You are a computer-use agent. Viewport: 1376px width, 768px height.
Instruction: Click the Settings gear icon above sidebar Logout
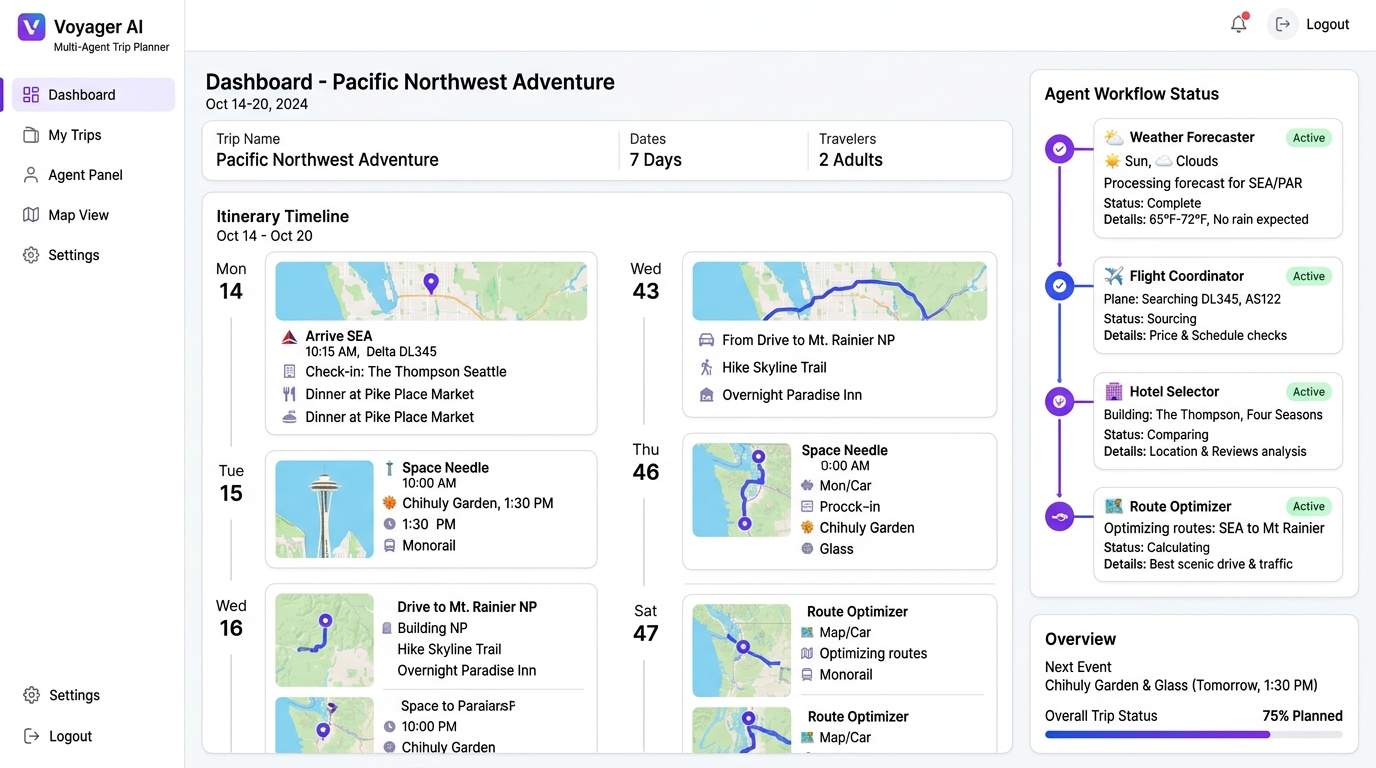click(x=31, y=695)
